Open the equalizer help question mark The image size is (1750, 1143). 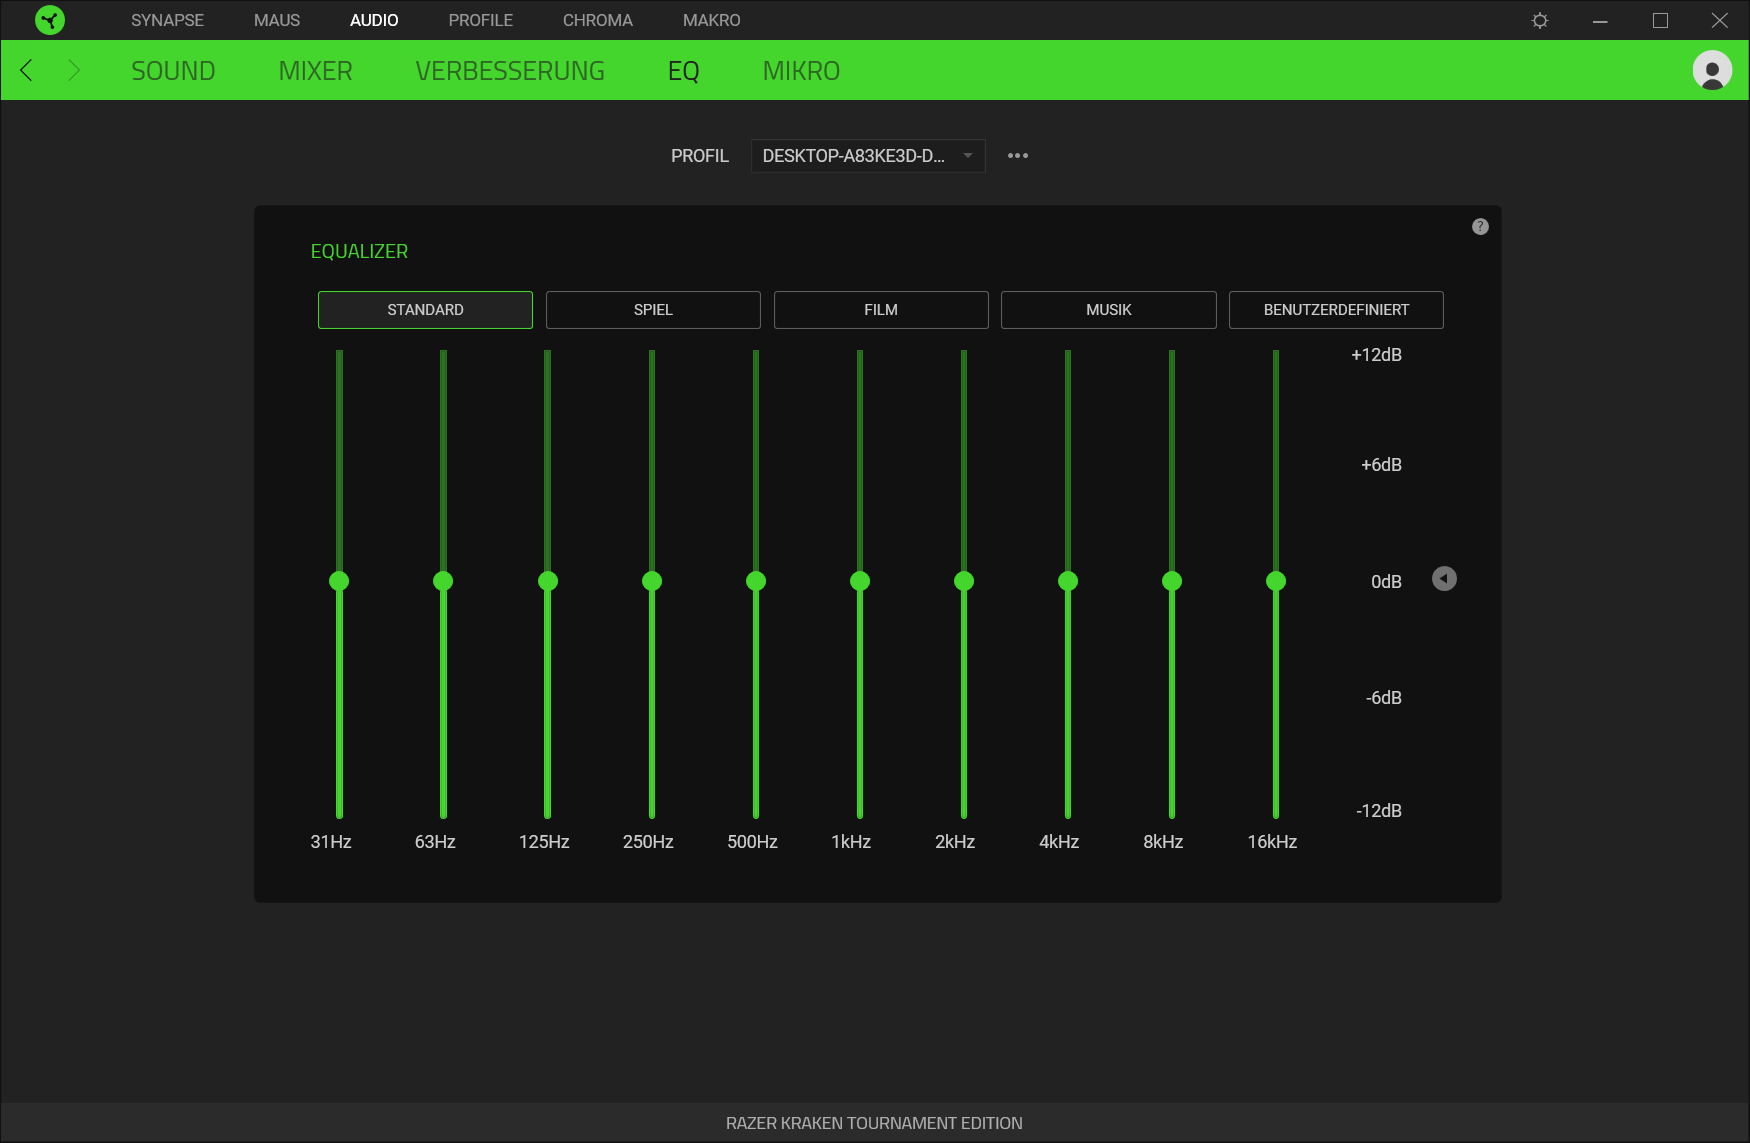coord(1480,227)
